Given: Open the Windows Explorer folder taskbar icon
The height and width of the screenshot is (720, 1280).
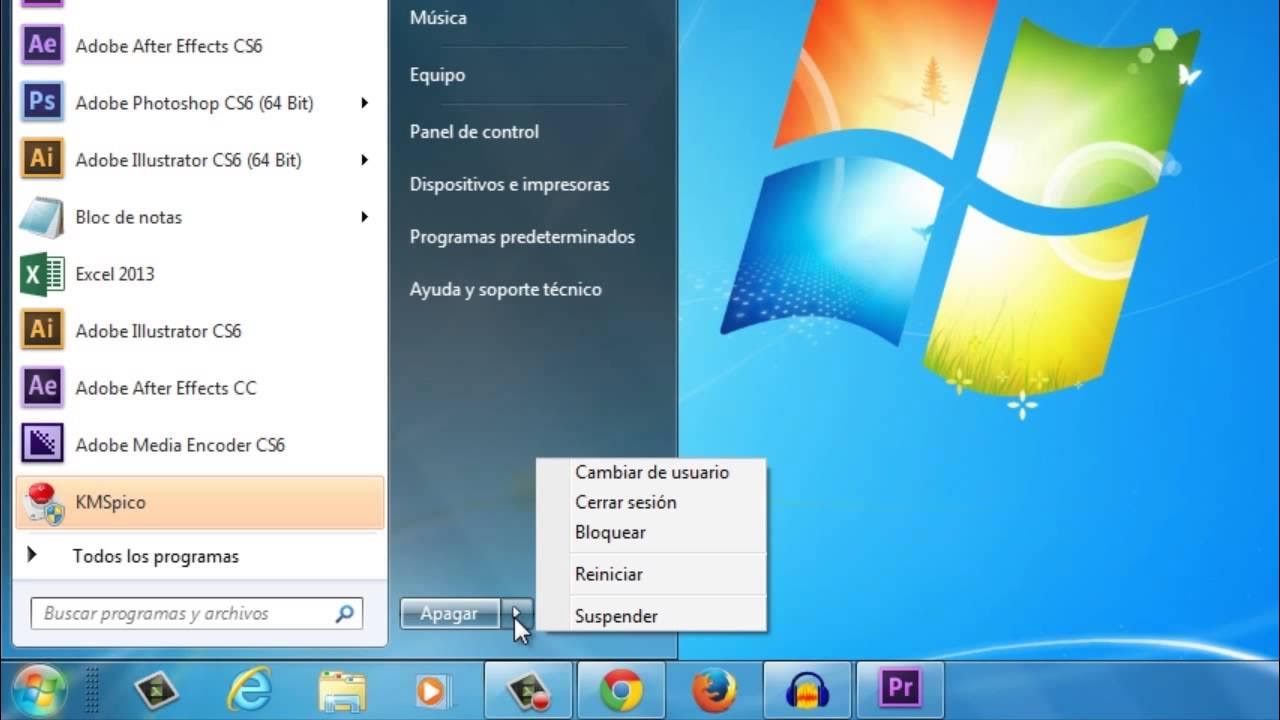Looking at the screenshot, I should tap(342, 690).
